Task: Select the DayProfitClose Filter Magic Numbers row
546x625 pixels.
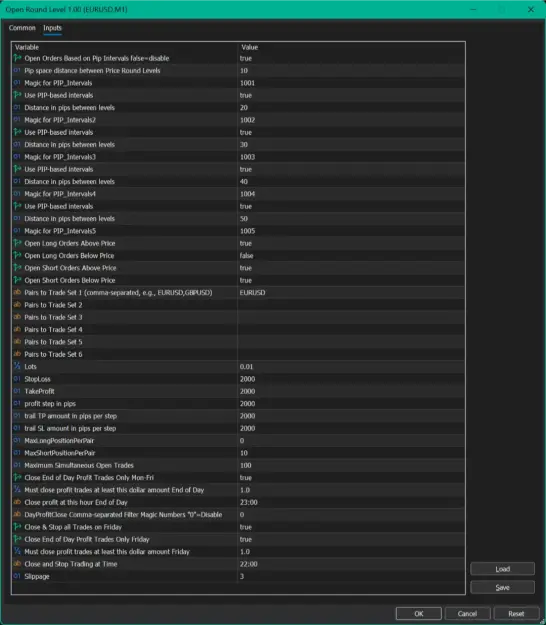Action: click(238, 515)
